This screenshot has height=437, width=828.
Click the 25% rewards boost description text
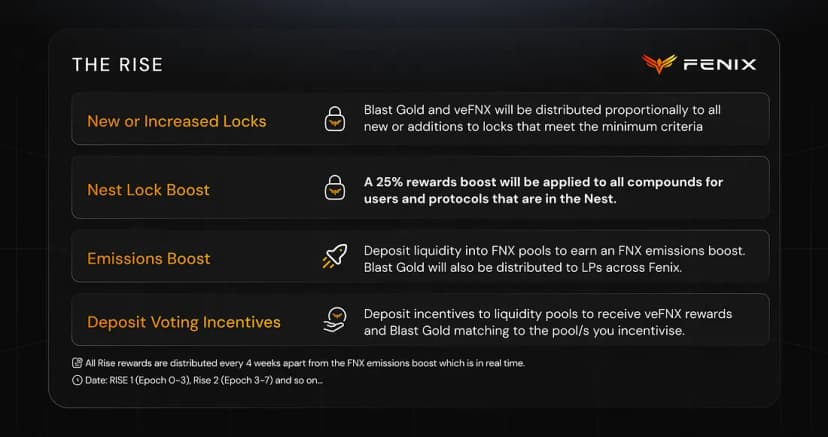click(x=543, y=189)
